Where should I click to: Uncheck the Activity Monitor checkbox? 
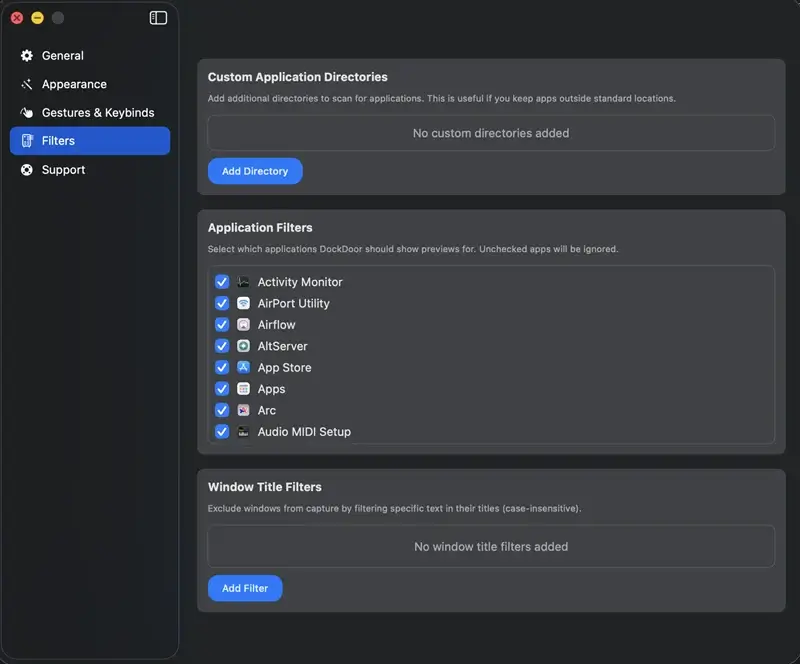click(x=222, y=282)
